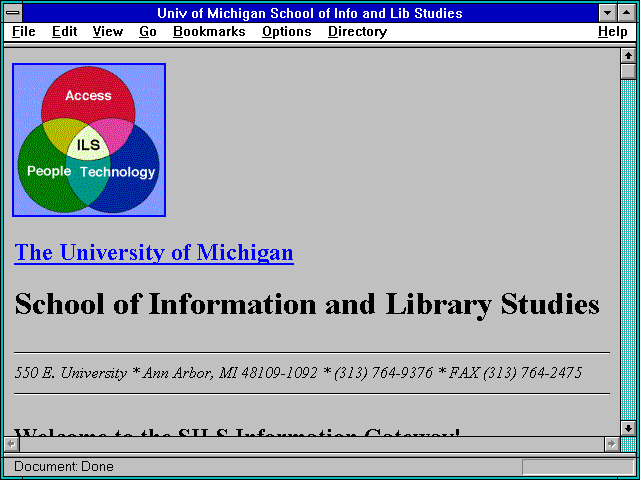The image size is (640, 480).
Task: Click the School of Information and Library Studies heading
Action: click(x=307, y=305)
